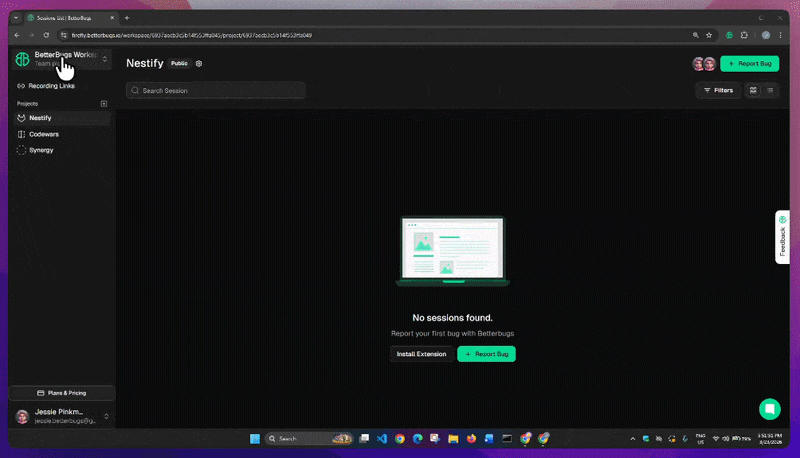Image resolution: width=800 pixels, height=458 pixels.
Task: Switch to the grid view
Action: click(753, 90)
